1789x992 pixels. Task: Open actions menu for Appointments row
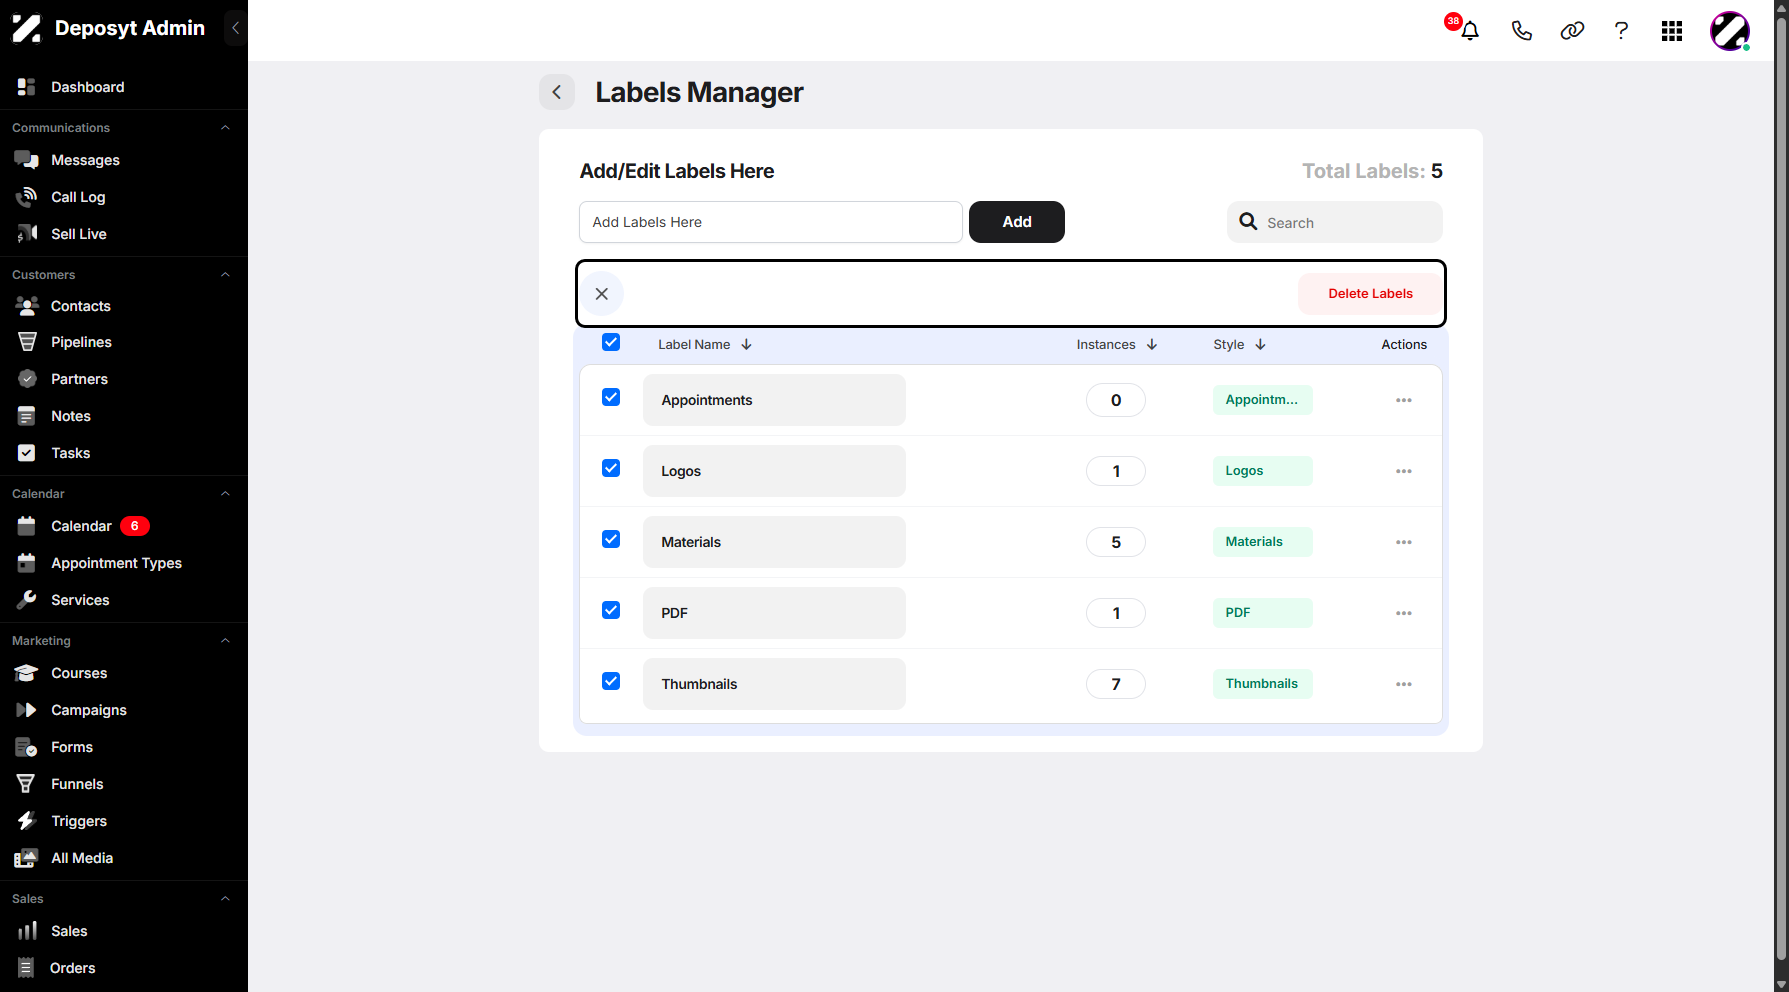point(1404,400)
